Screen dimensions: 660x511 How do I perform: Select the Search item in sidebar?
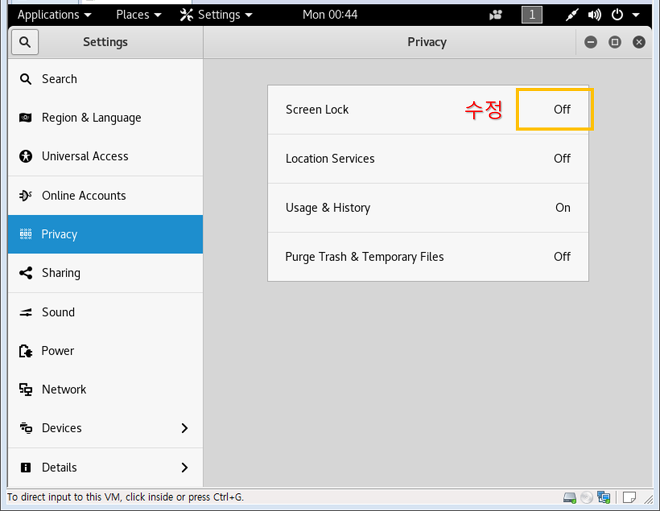pos(105,79)
